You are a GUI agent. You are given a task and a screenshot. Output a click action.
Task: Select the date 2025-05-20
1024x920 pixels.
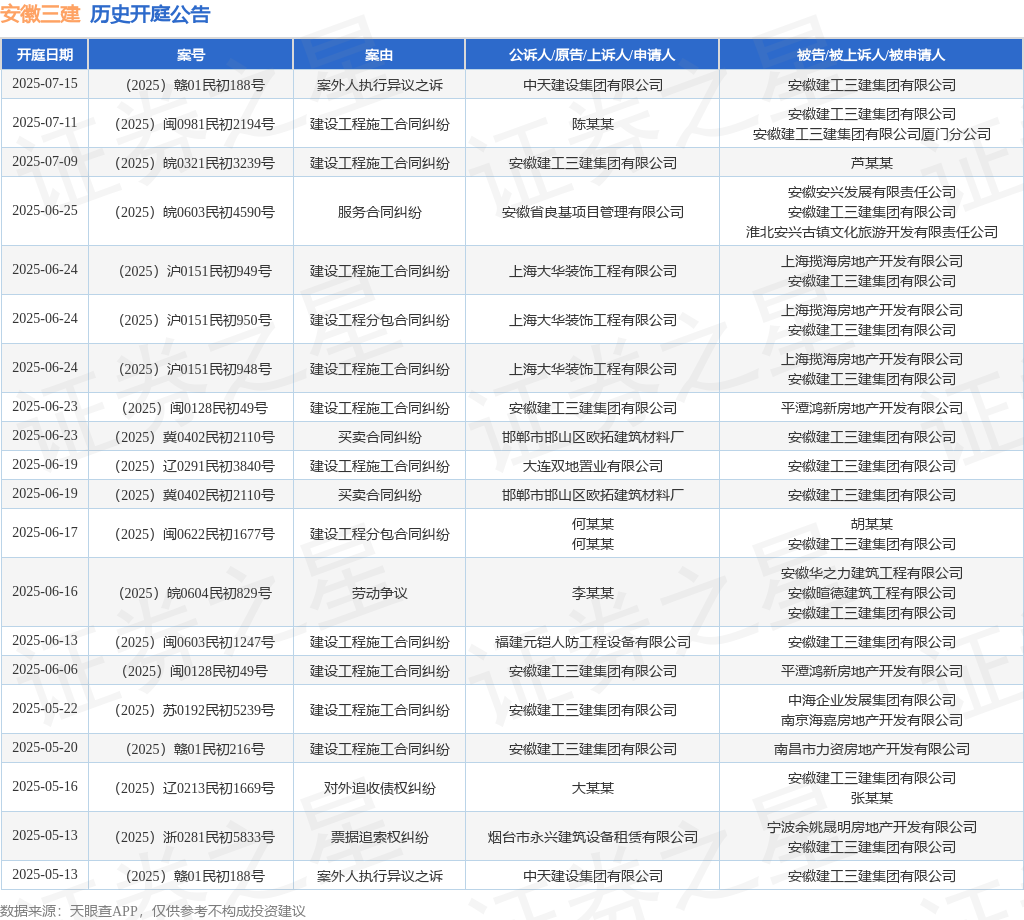(x=44, y=748)
